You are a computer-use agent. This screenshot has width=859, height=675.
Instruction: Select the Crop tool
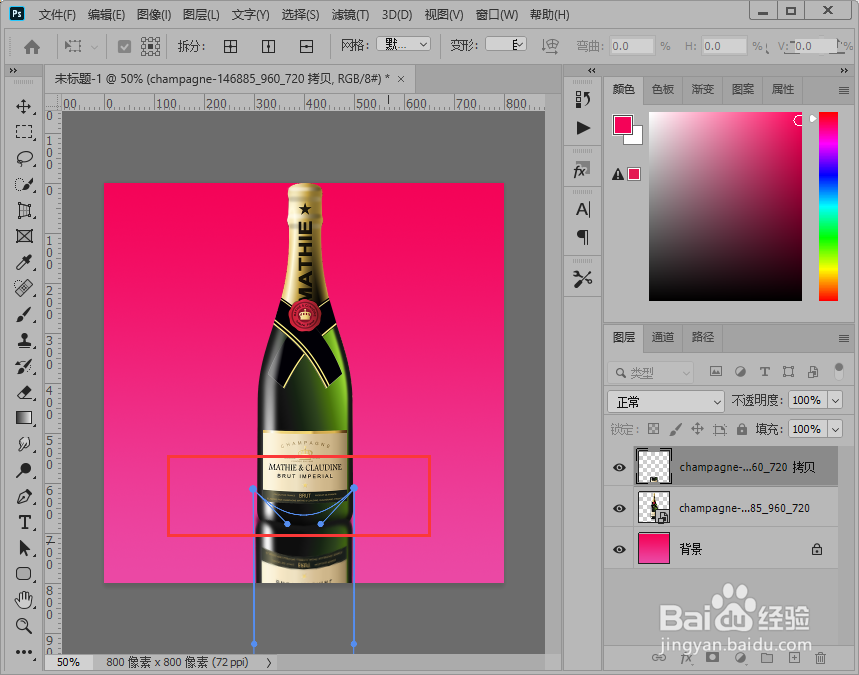coord(24,210)
